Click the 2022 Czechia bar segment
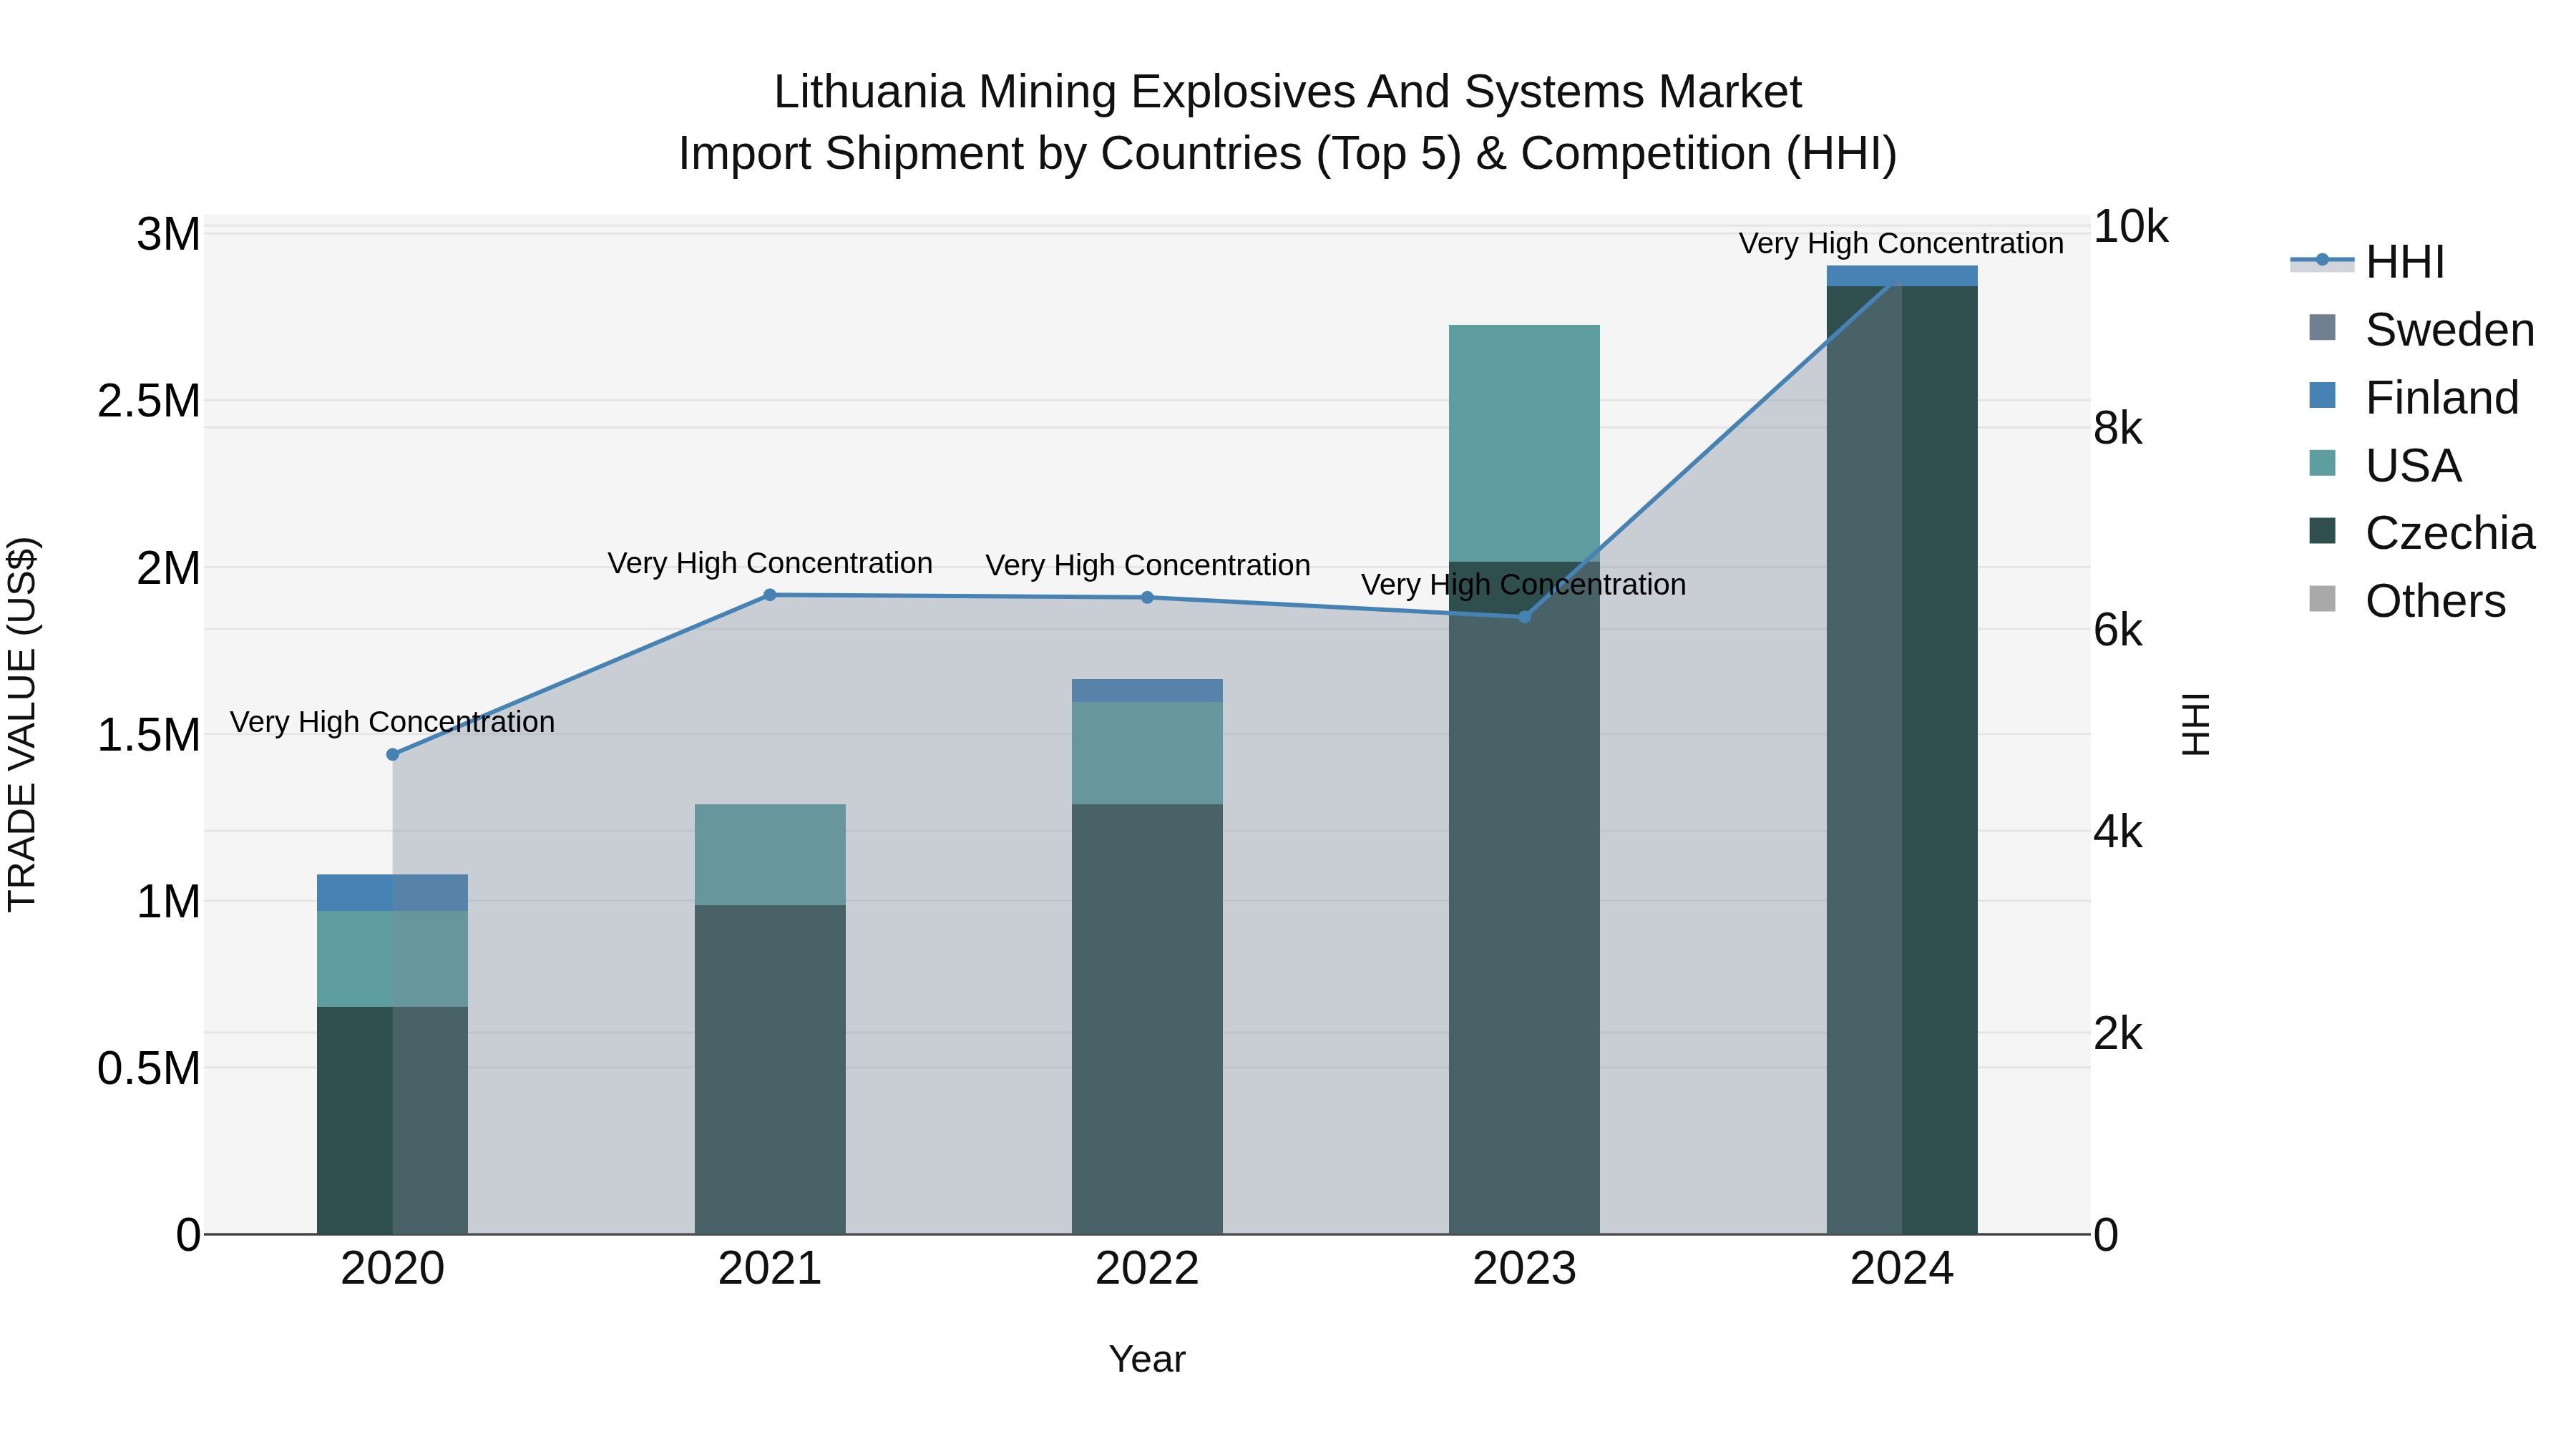 (x=1147, y=1019)
